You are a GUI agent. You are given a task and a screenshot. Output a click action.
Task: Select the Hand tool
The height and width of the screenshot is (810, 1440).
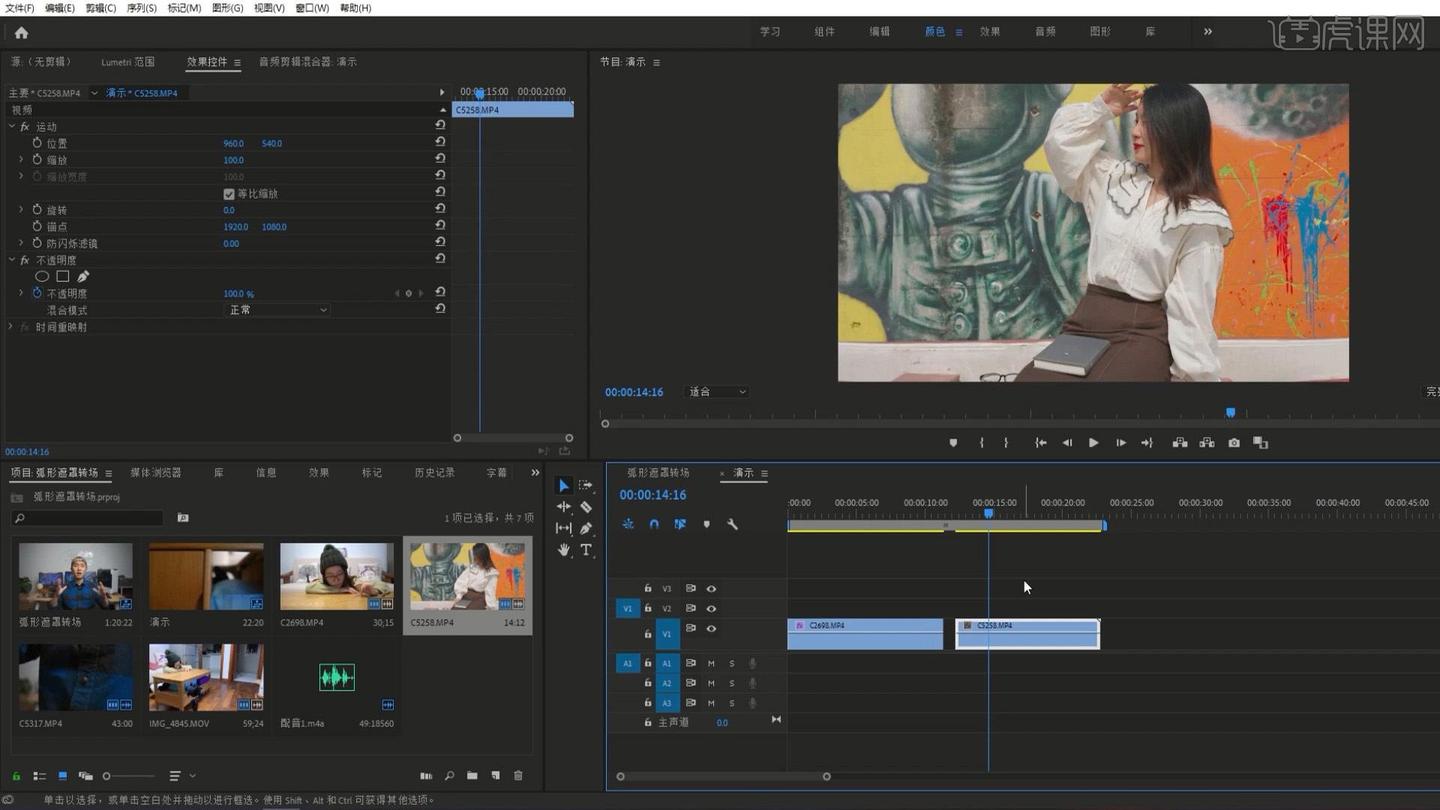click(x=564, y=550)
